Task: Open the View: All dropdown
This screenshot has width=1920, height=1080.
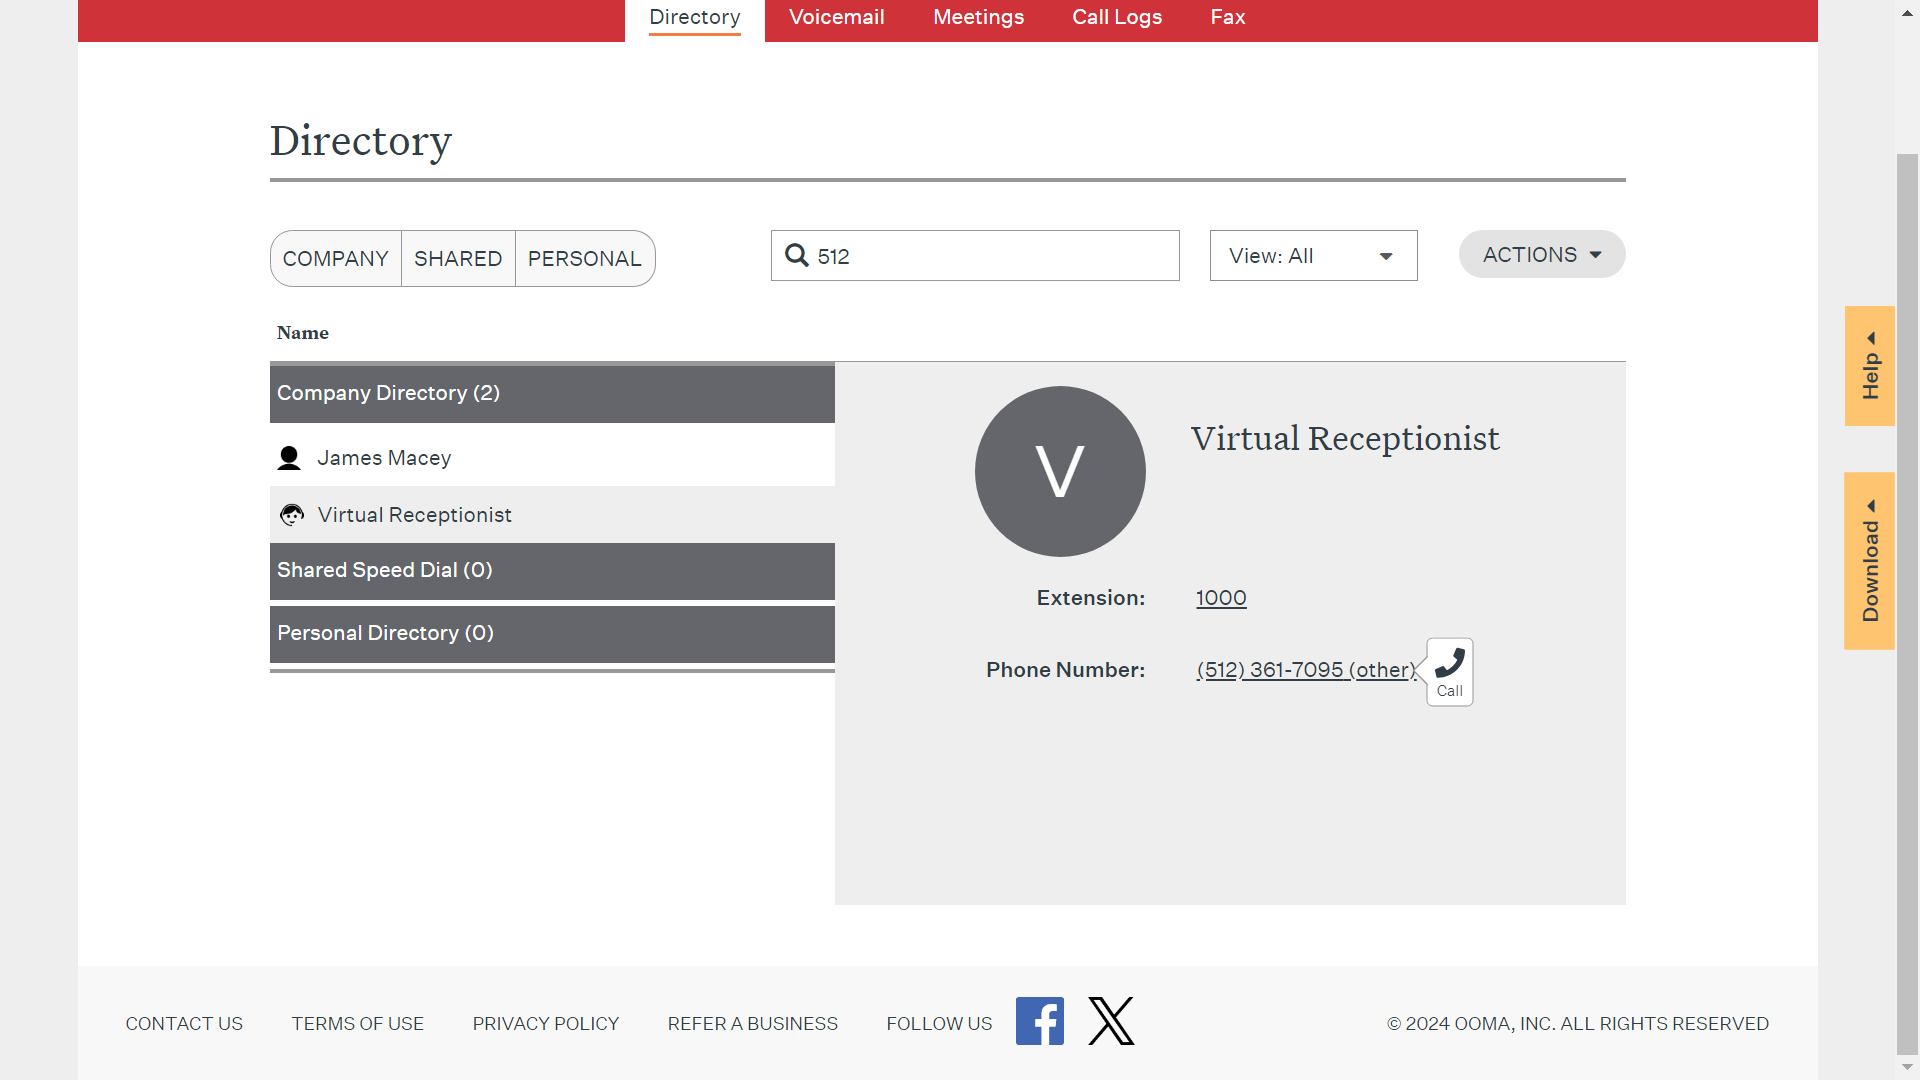Action: [1312, 255]
